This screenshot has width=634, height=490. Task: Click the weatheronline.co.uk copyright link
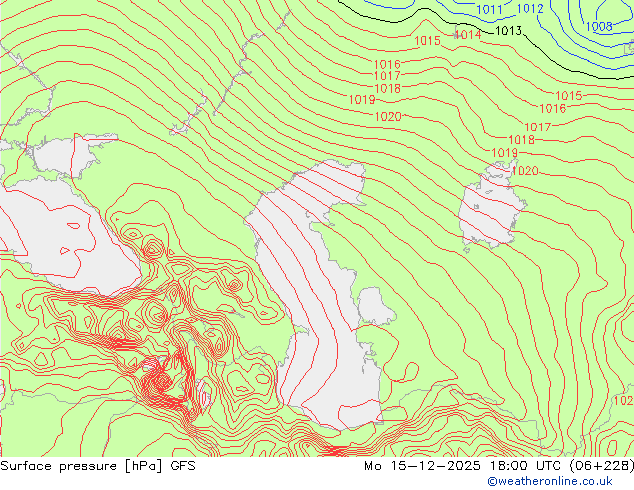(550, 481)
